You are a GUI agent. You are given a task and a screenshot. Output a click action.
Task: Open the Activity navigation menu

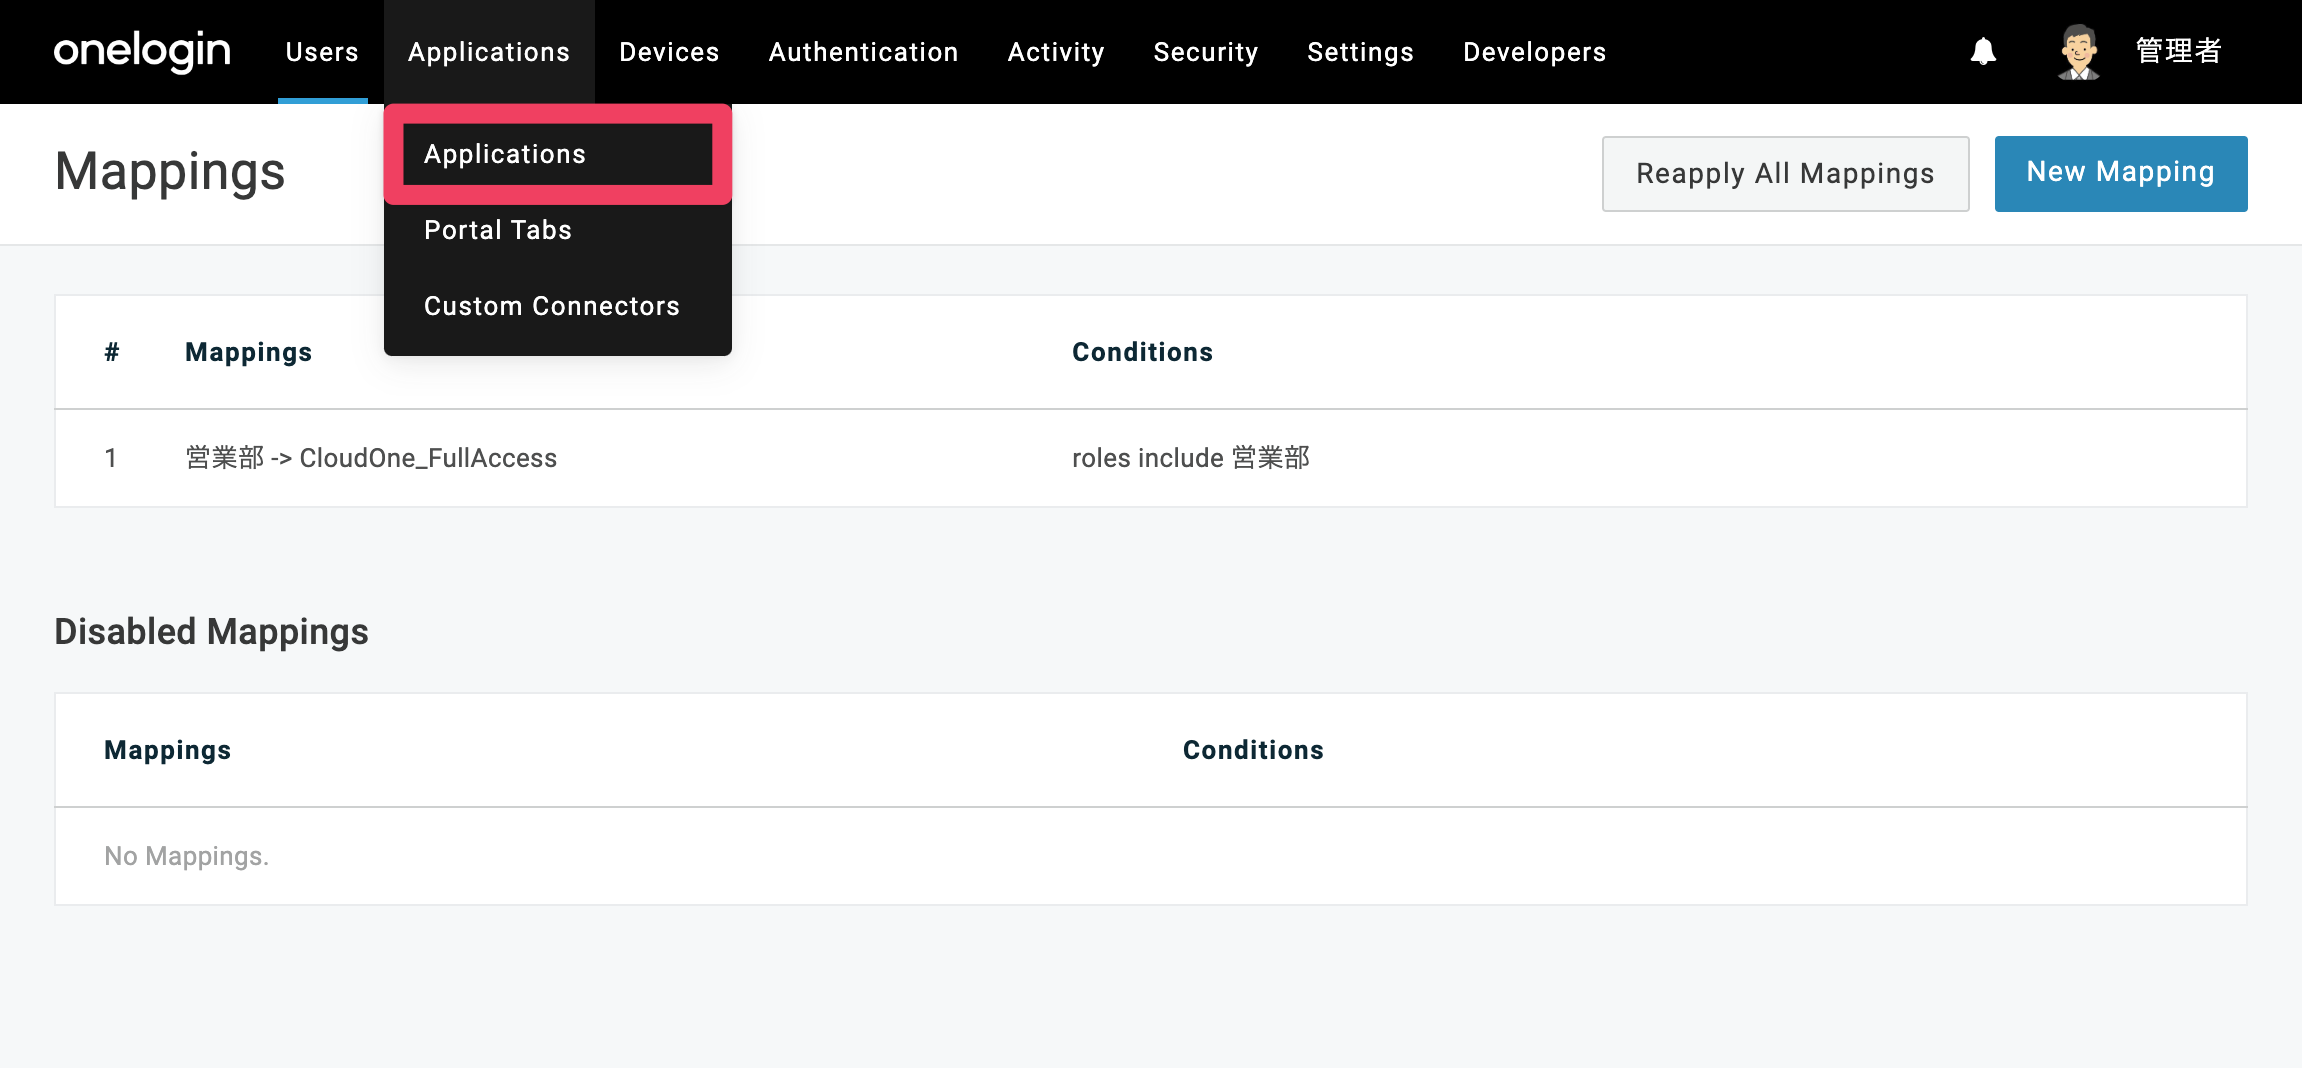[x=1056, y=52]
